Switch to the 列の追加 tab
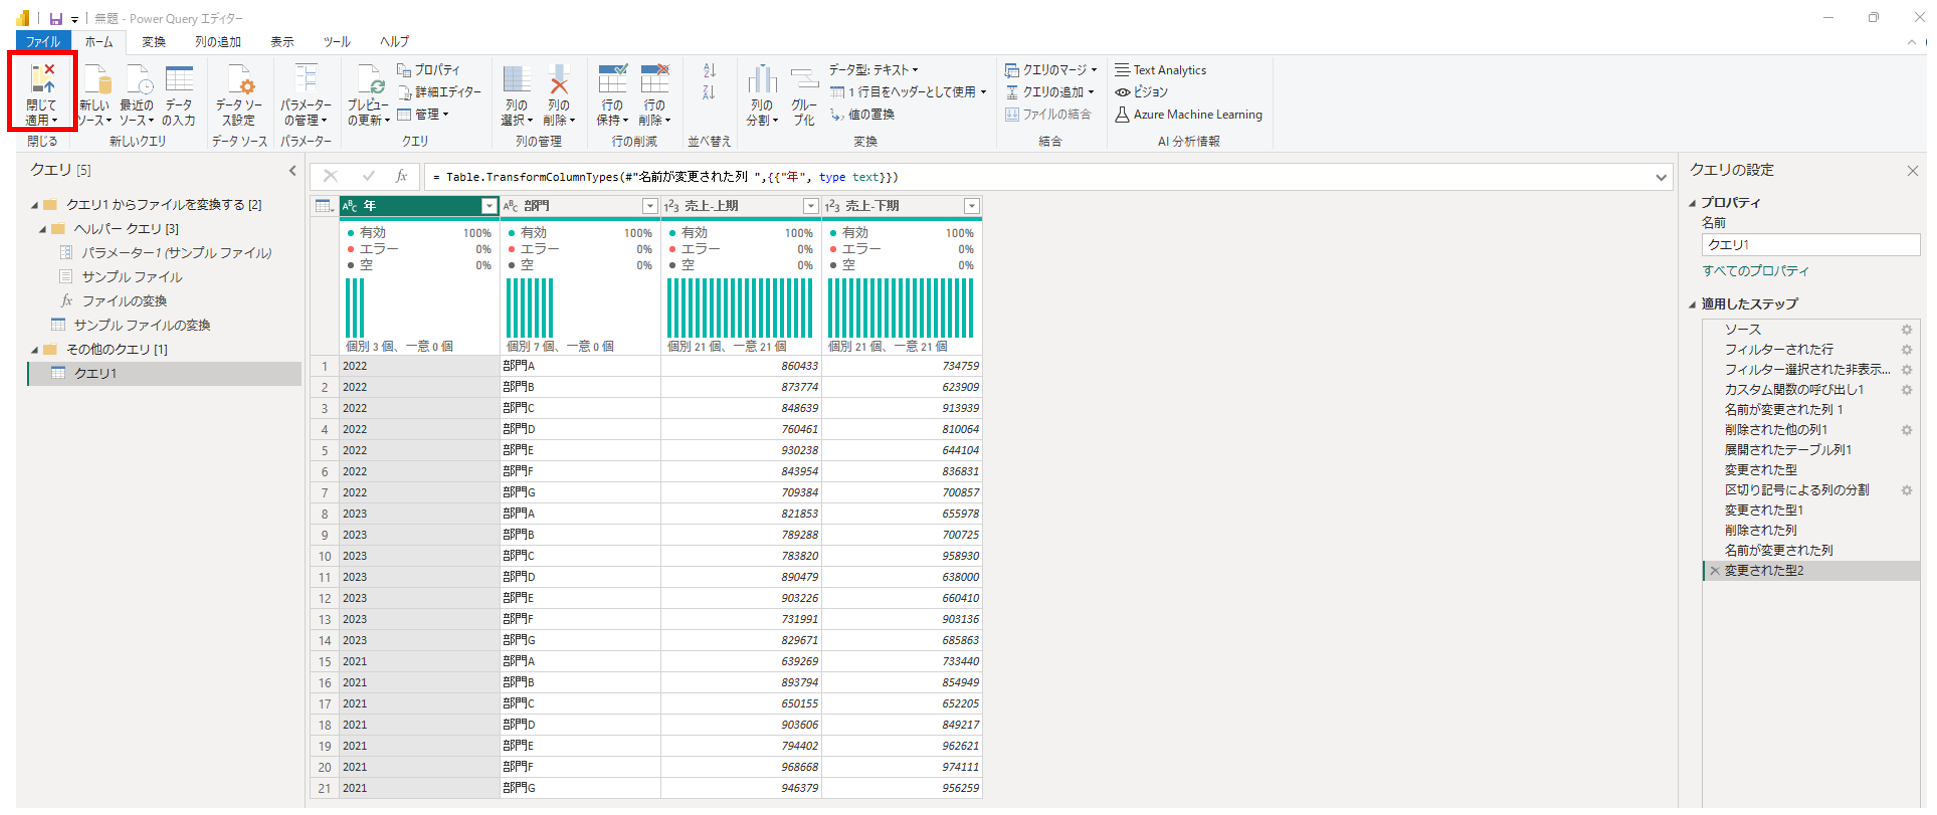Image resolution: width=1937 pixels, height=815 pixels. [x=218, y=42]
